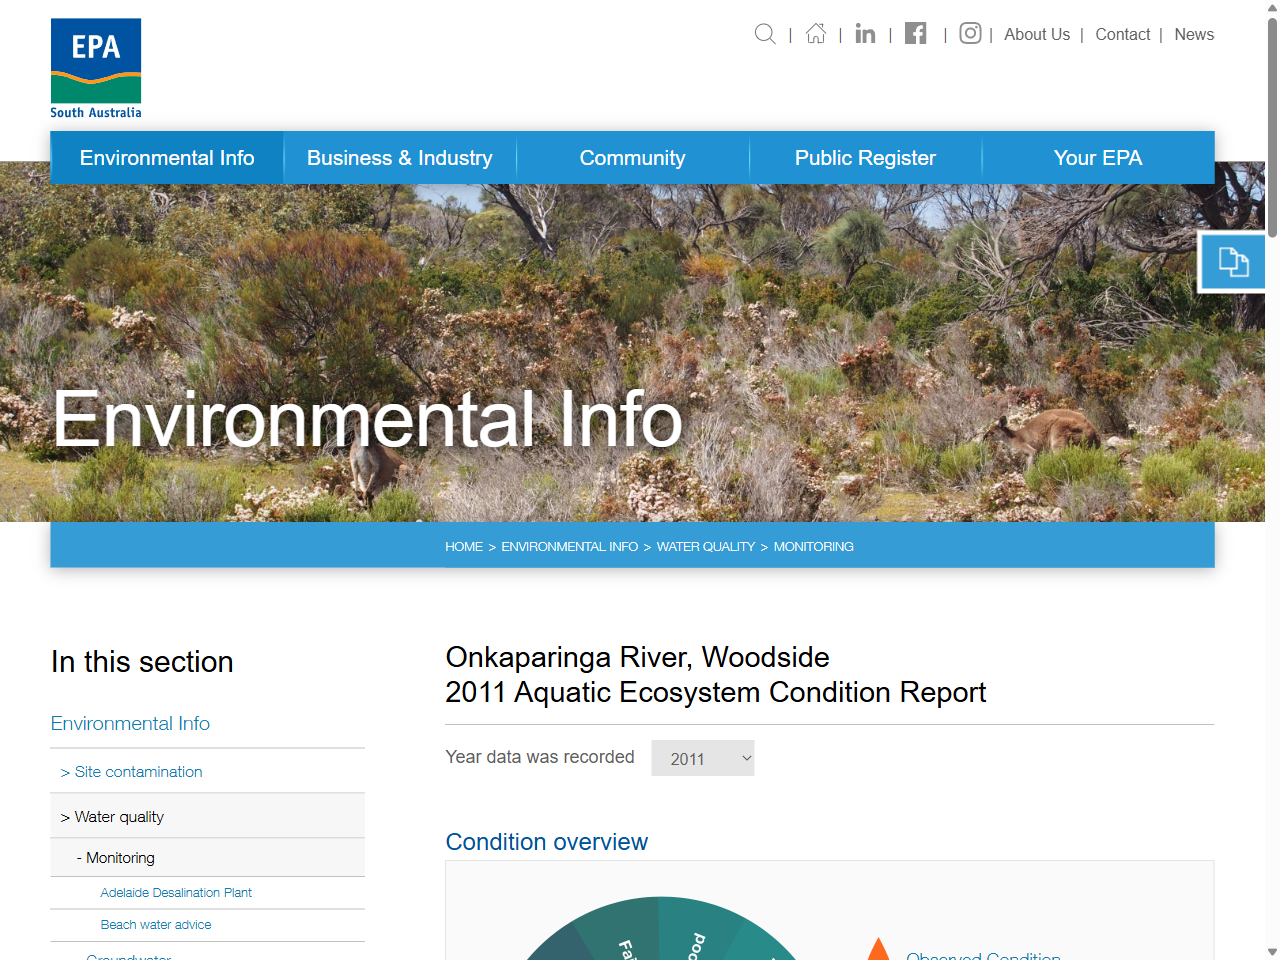Switch to the Your EPA menu
Screen dimensions: 1280x960
pos(1097,157)
